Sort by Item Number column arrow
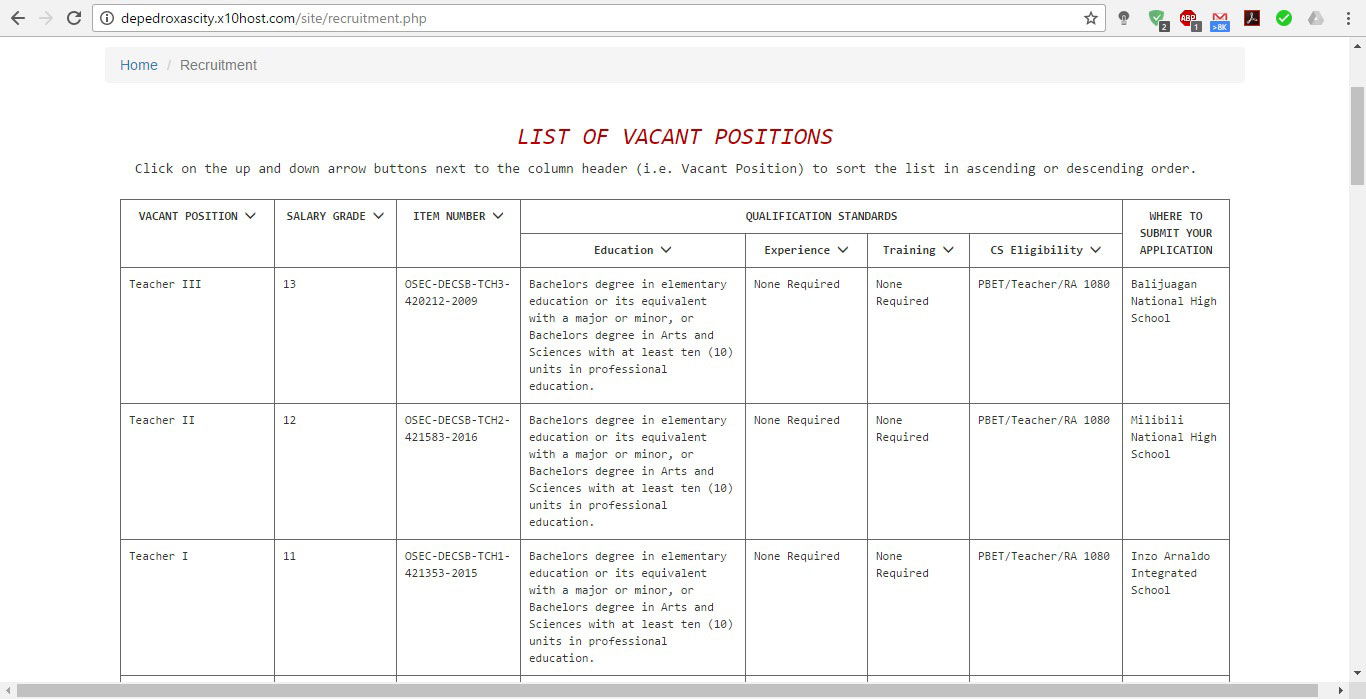The height and width of the screenshot is (699, 1366). [x=498, y=216]
